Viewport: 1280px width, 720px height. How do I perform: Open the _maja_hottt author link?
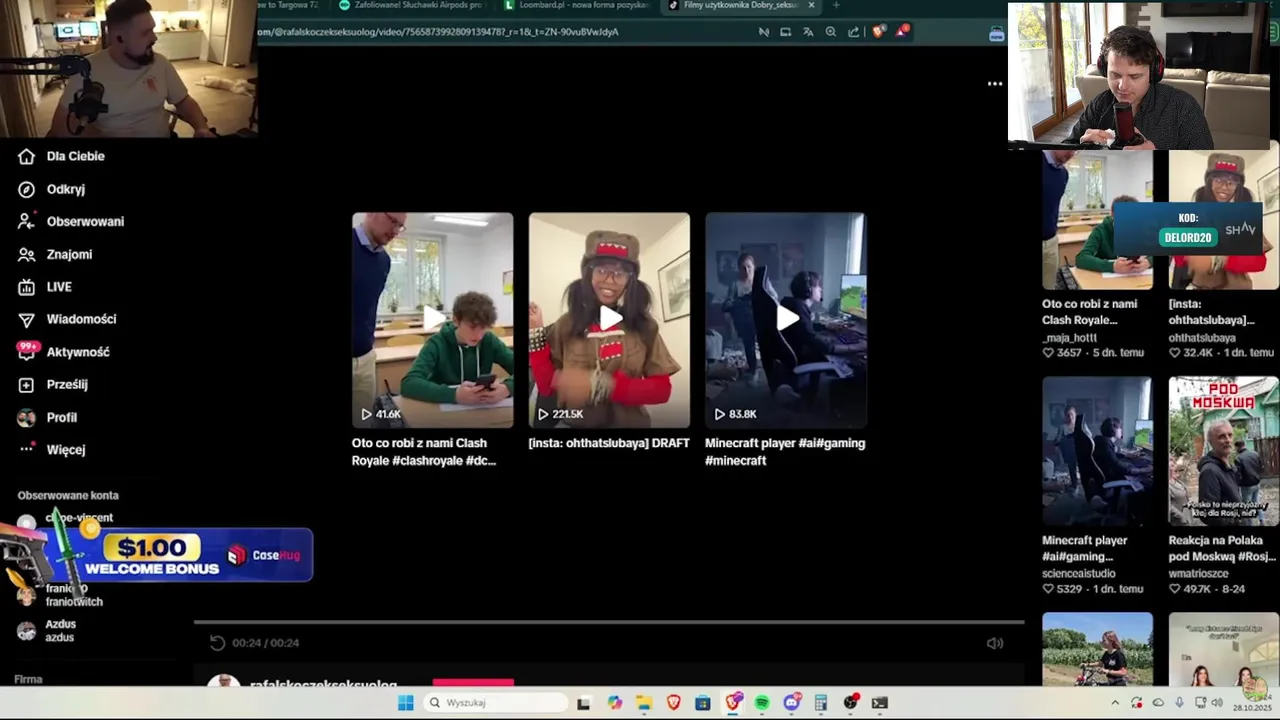point(1069,338)
